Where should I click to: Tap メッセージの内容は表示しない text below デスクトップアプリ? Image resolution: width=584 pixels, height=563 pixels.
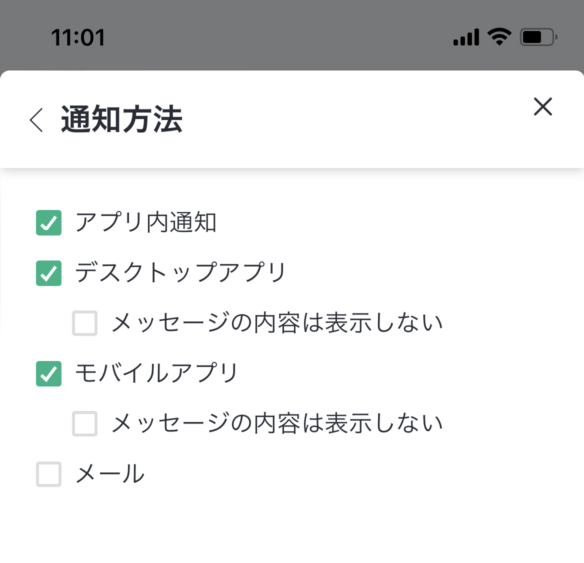(277, 323)
